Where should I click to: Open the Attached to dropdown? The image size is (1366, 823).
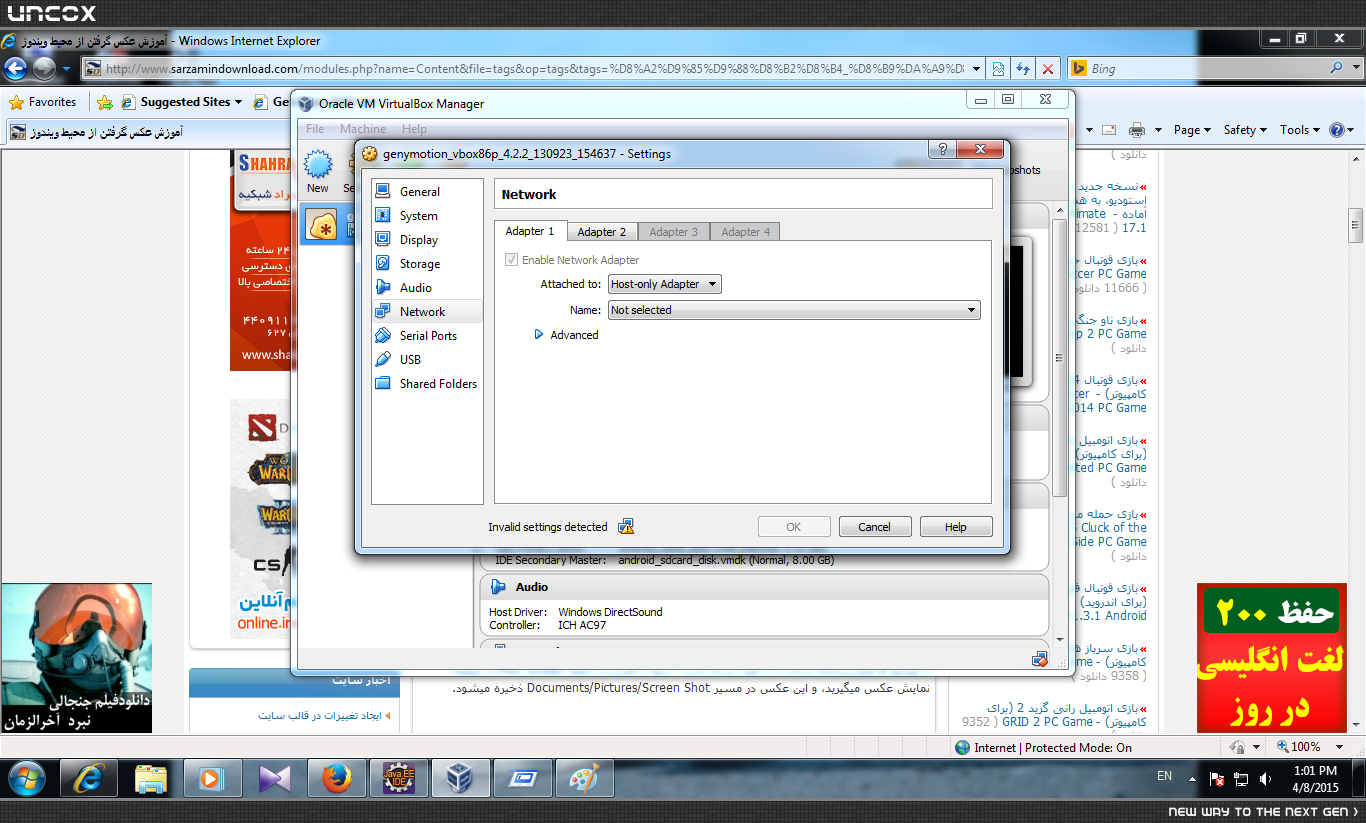click(x=665, y=284)
